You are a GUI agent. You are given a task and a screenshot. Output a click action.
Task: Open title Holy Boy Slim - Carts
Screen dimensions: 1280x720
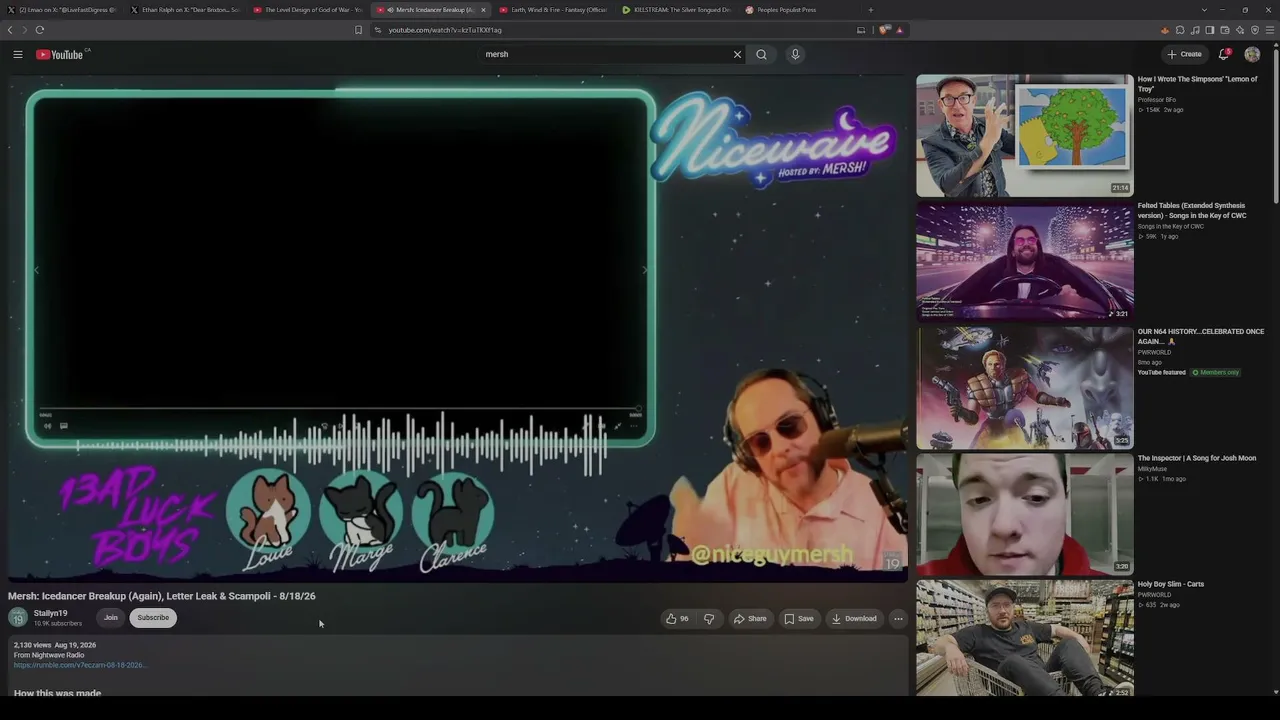[x=1171, y=584]
